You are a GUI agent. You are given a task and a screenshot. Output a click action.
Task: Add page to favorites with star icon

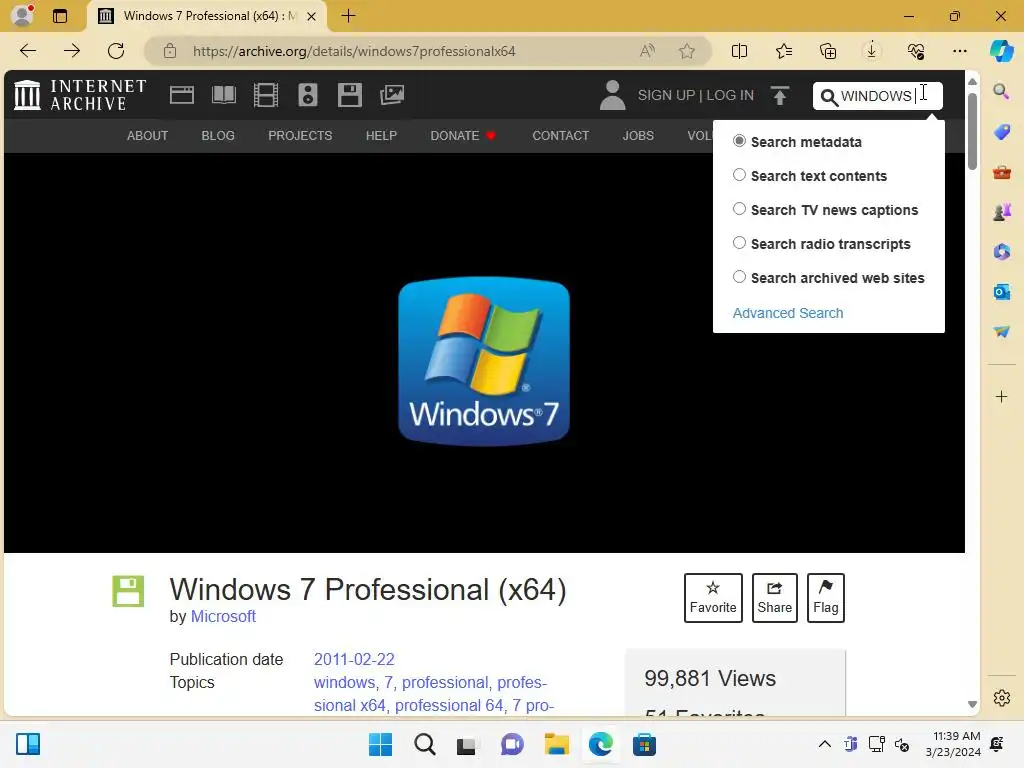(x=686, y=51)
